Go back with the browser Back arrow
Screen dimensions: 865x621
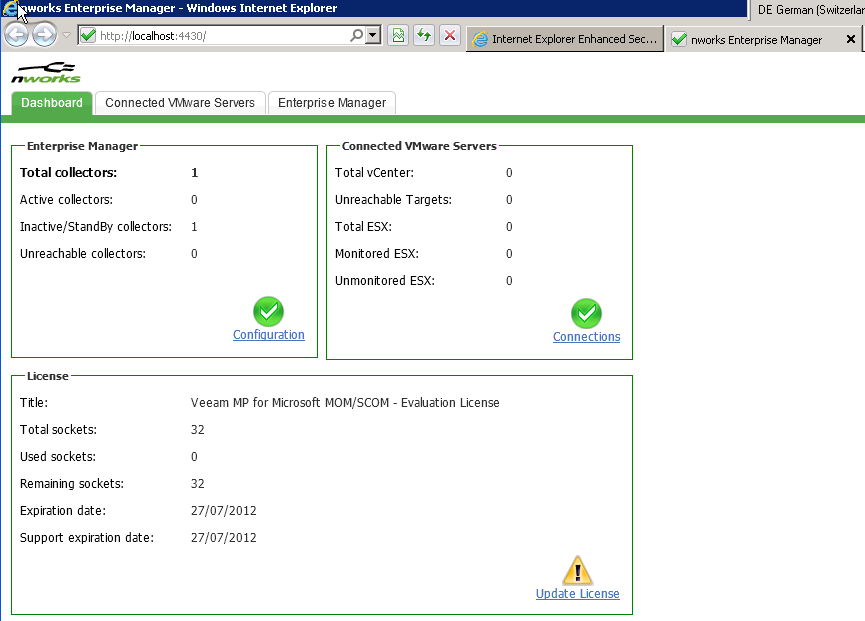[x=16, y=35]
